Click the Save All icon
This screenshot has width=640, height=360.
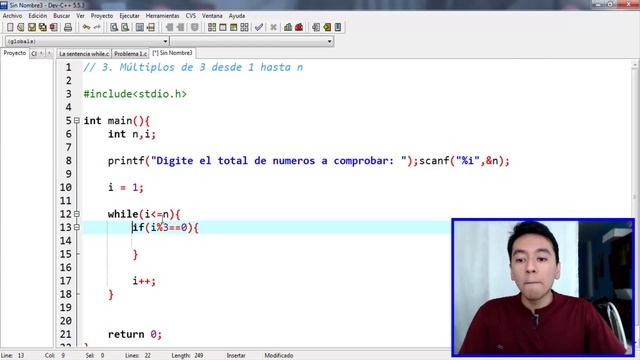(43, 27)
